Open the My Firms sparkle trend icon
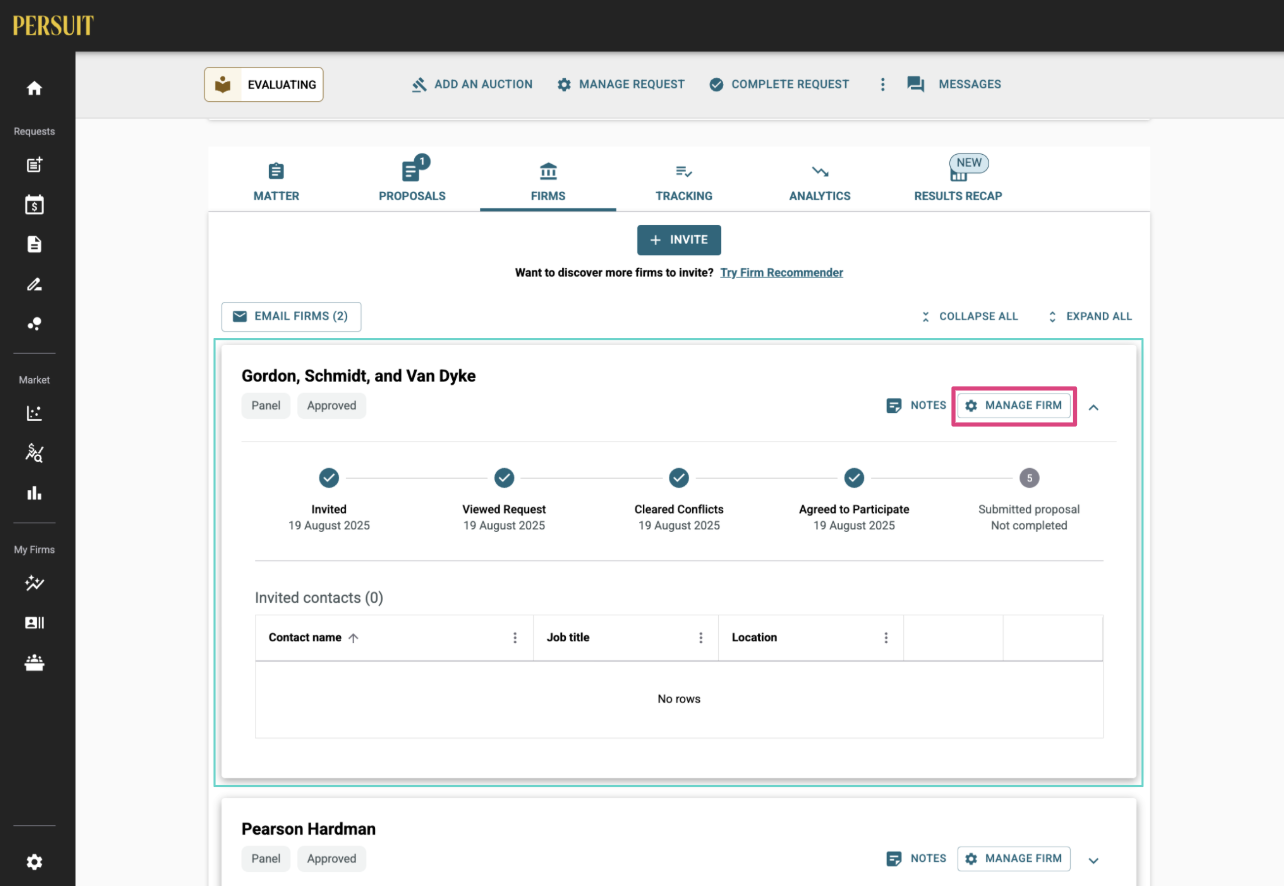This screenshot has width=1284, height=886. pyautogui.click(x=34, y=583)
